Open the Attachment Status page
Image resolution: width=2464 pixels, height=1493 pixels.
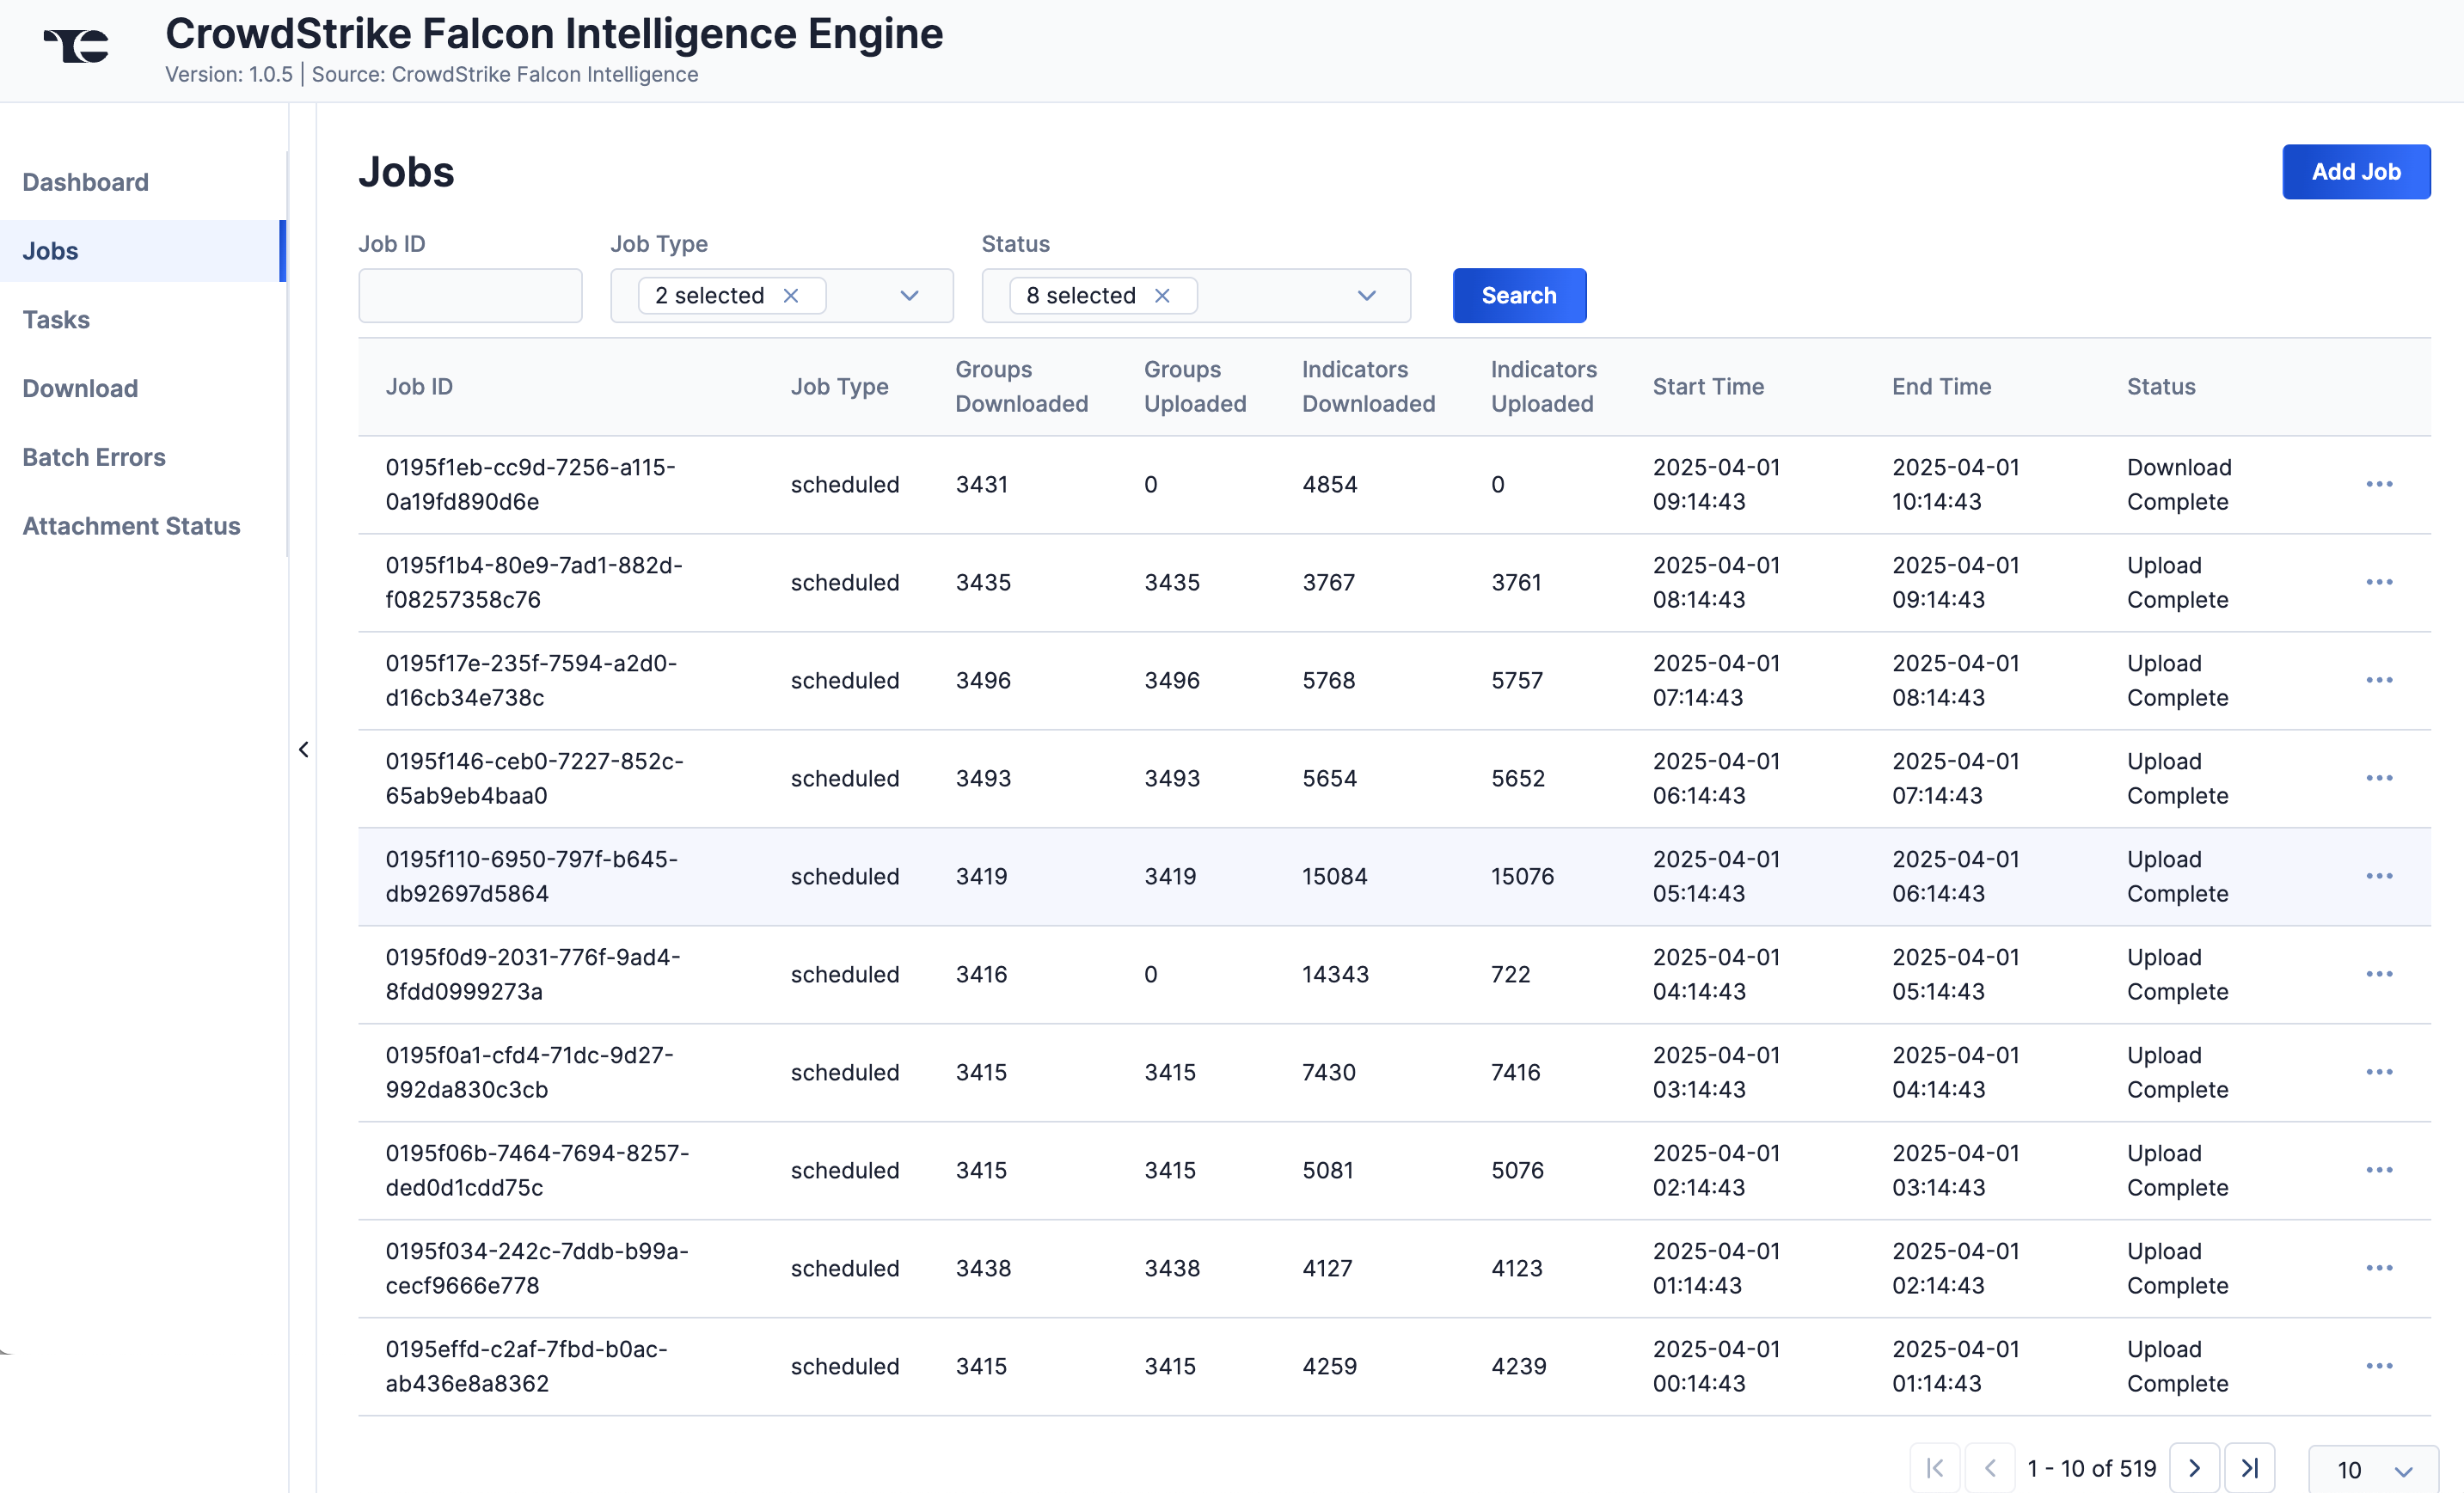[x=131, y=525]
